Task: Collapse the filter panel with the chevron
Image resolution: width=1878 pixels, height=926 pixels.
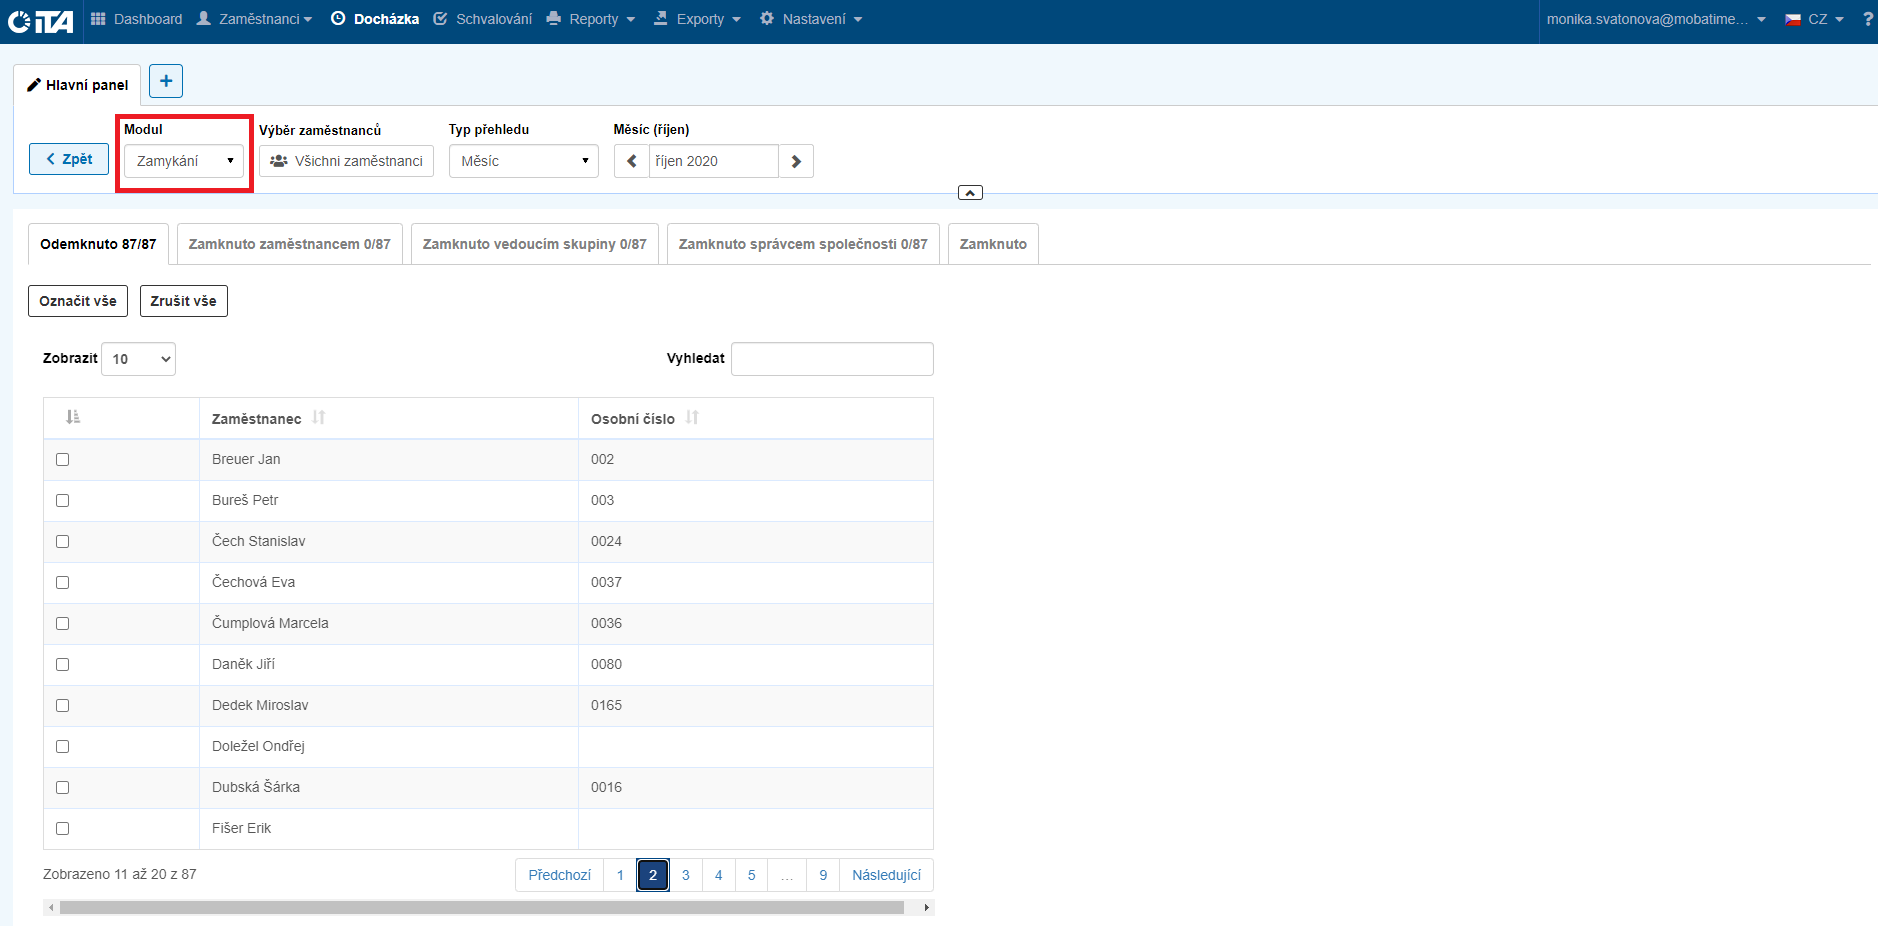Action: point(970,193)
